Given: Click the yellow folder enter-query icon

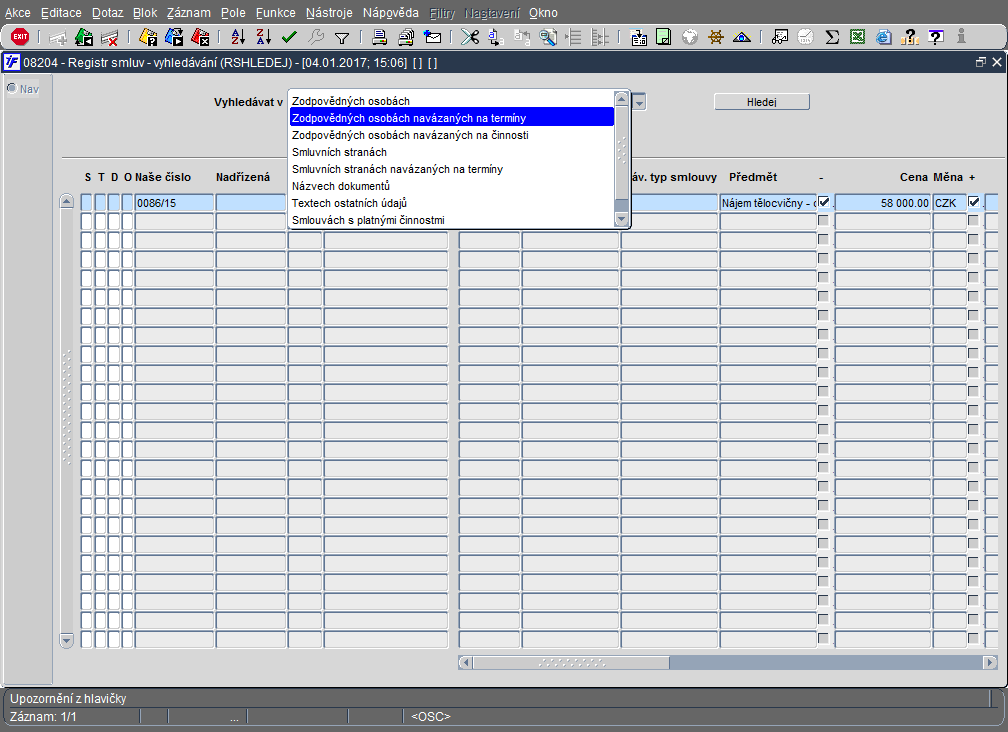Looking at the screenshot, I should point(148,37).
